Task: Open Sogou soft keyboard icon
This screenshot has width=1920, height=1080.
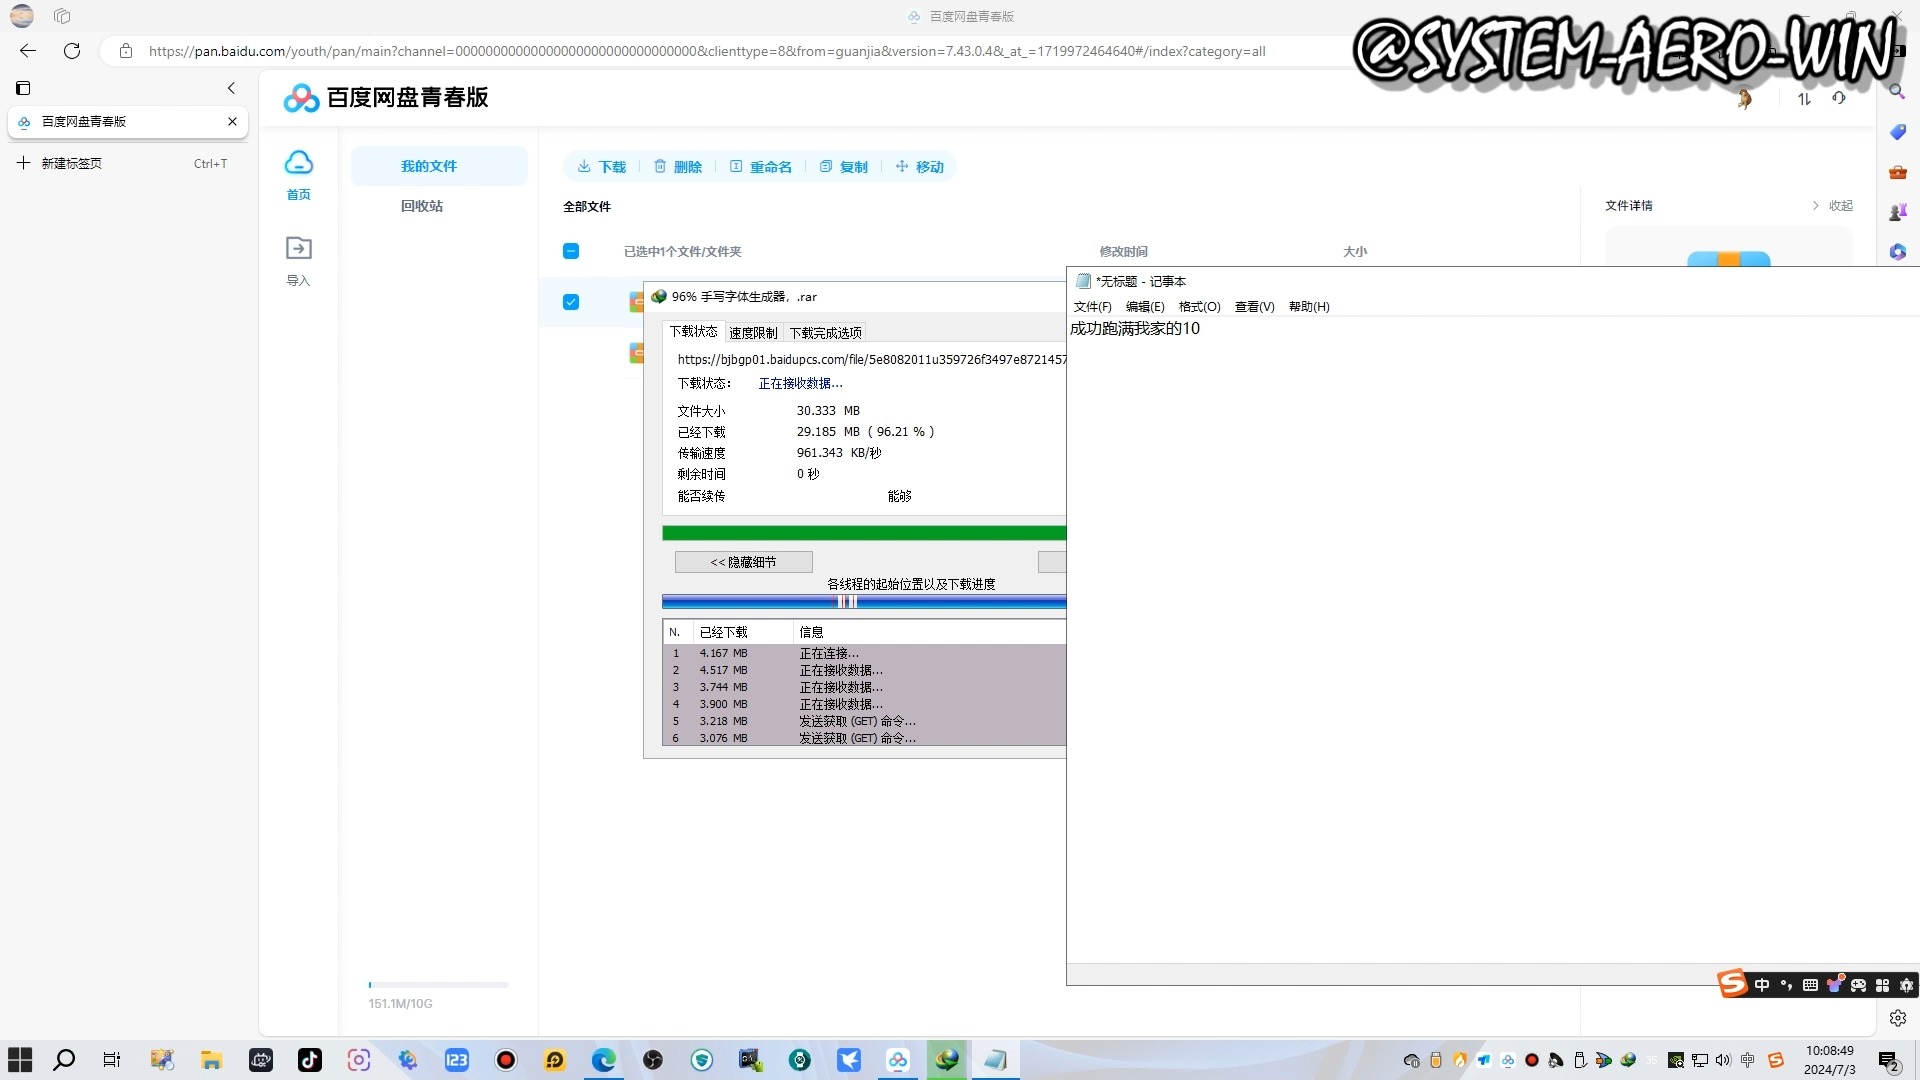Action: coord(1810,985)
